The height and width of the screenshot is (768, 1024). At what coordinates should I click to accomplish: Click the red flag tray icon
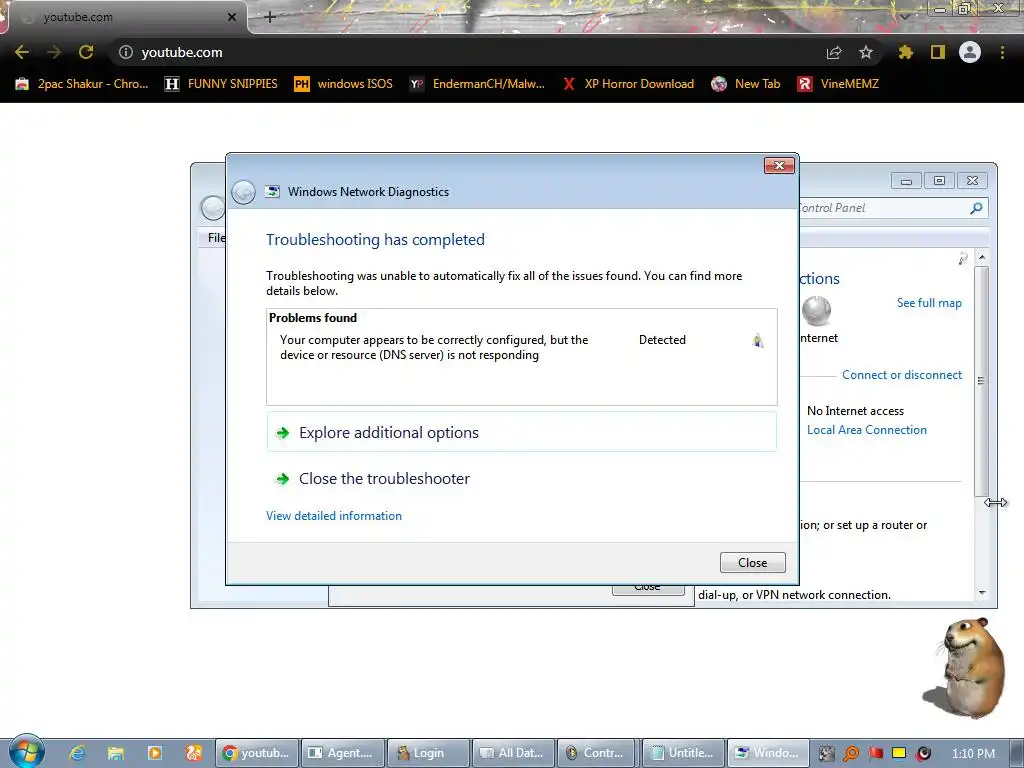pos(875,754)
